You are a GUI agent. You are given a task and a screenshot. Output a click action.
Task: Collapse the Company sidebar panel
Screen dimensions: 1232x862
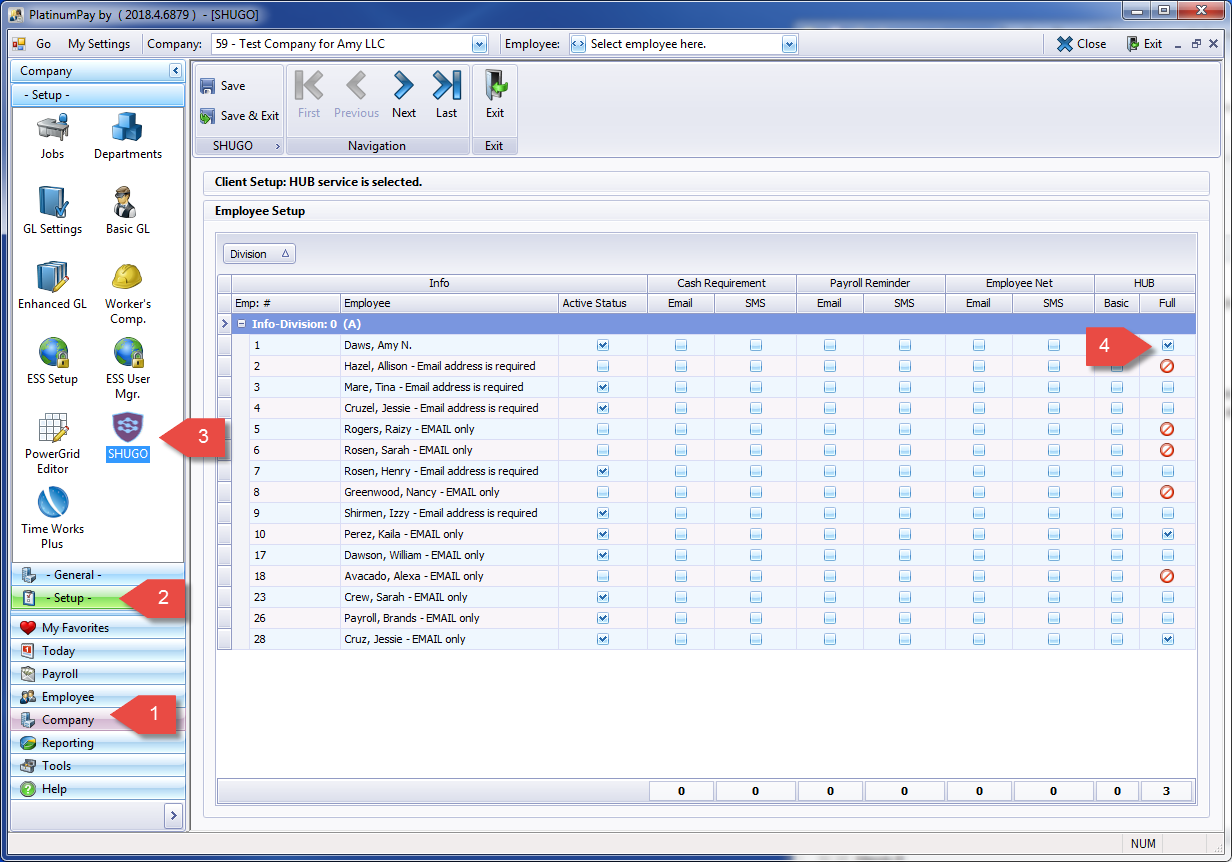click(x=176, y=71)
